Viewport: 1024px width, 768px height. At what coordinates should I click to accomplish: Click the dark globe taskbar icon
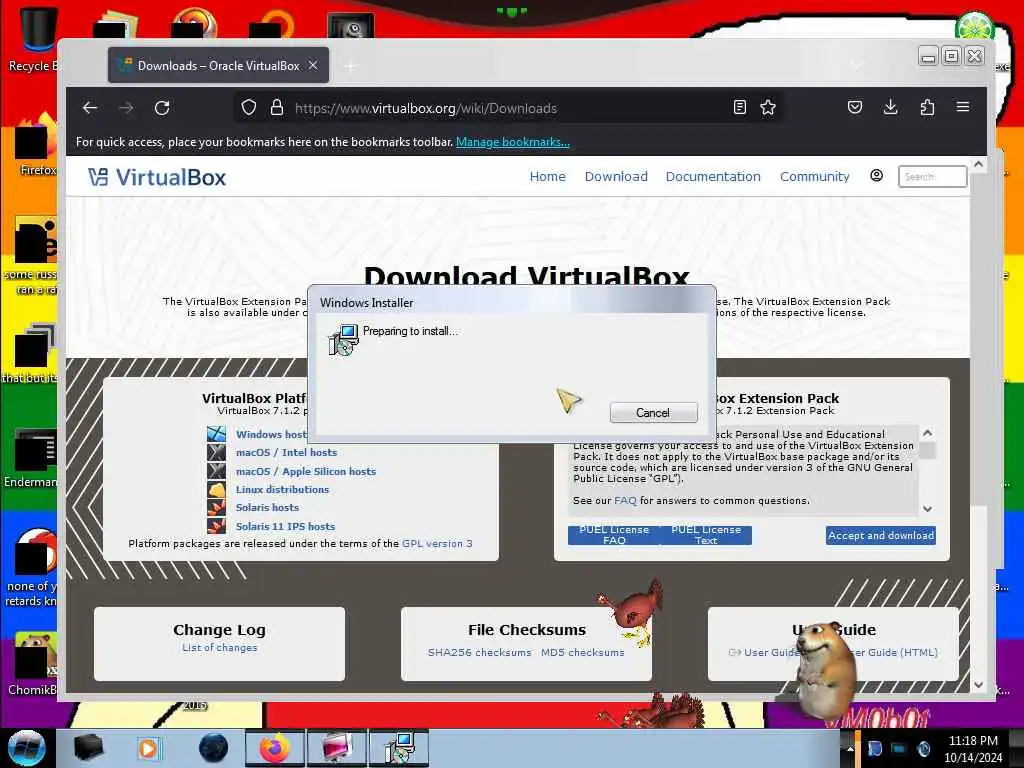tap(213, 748)
